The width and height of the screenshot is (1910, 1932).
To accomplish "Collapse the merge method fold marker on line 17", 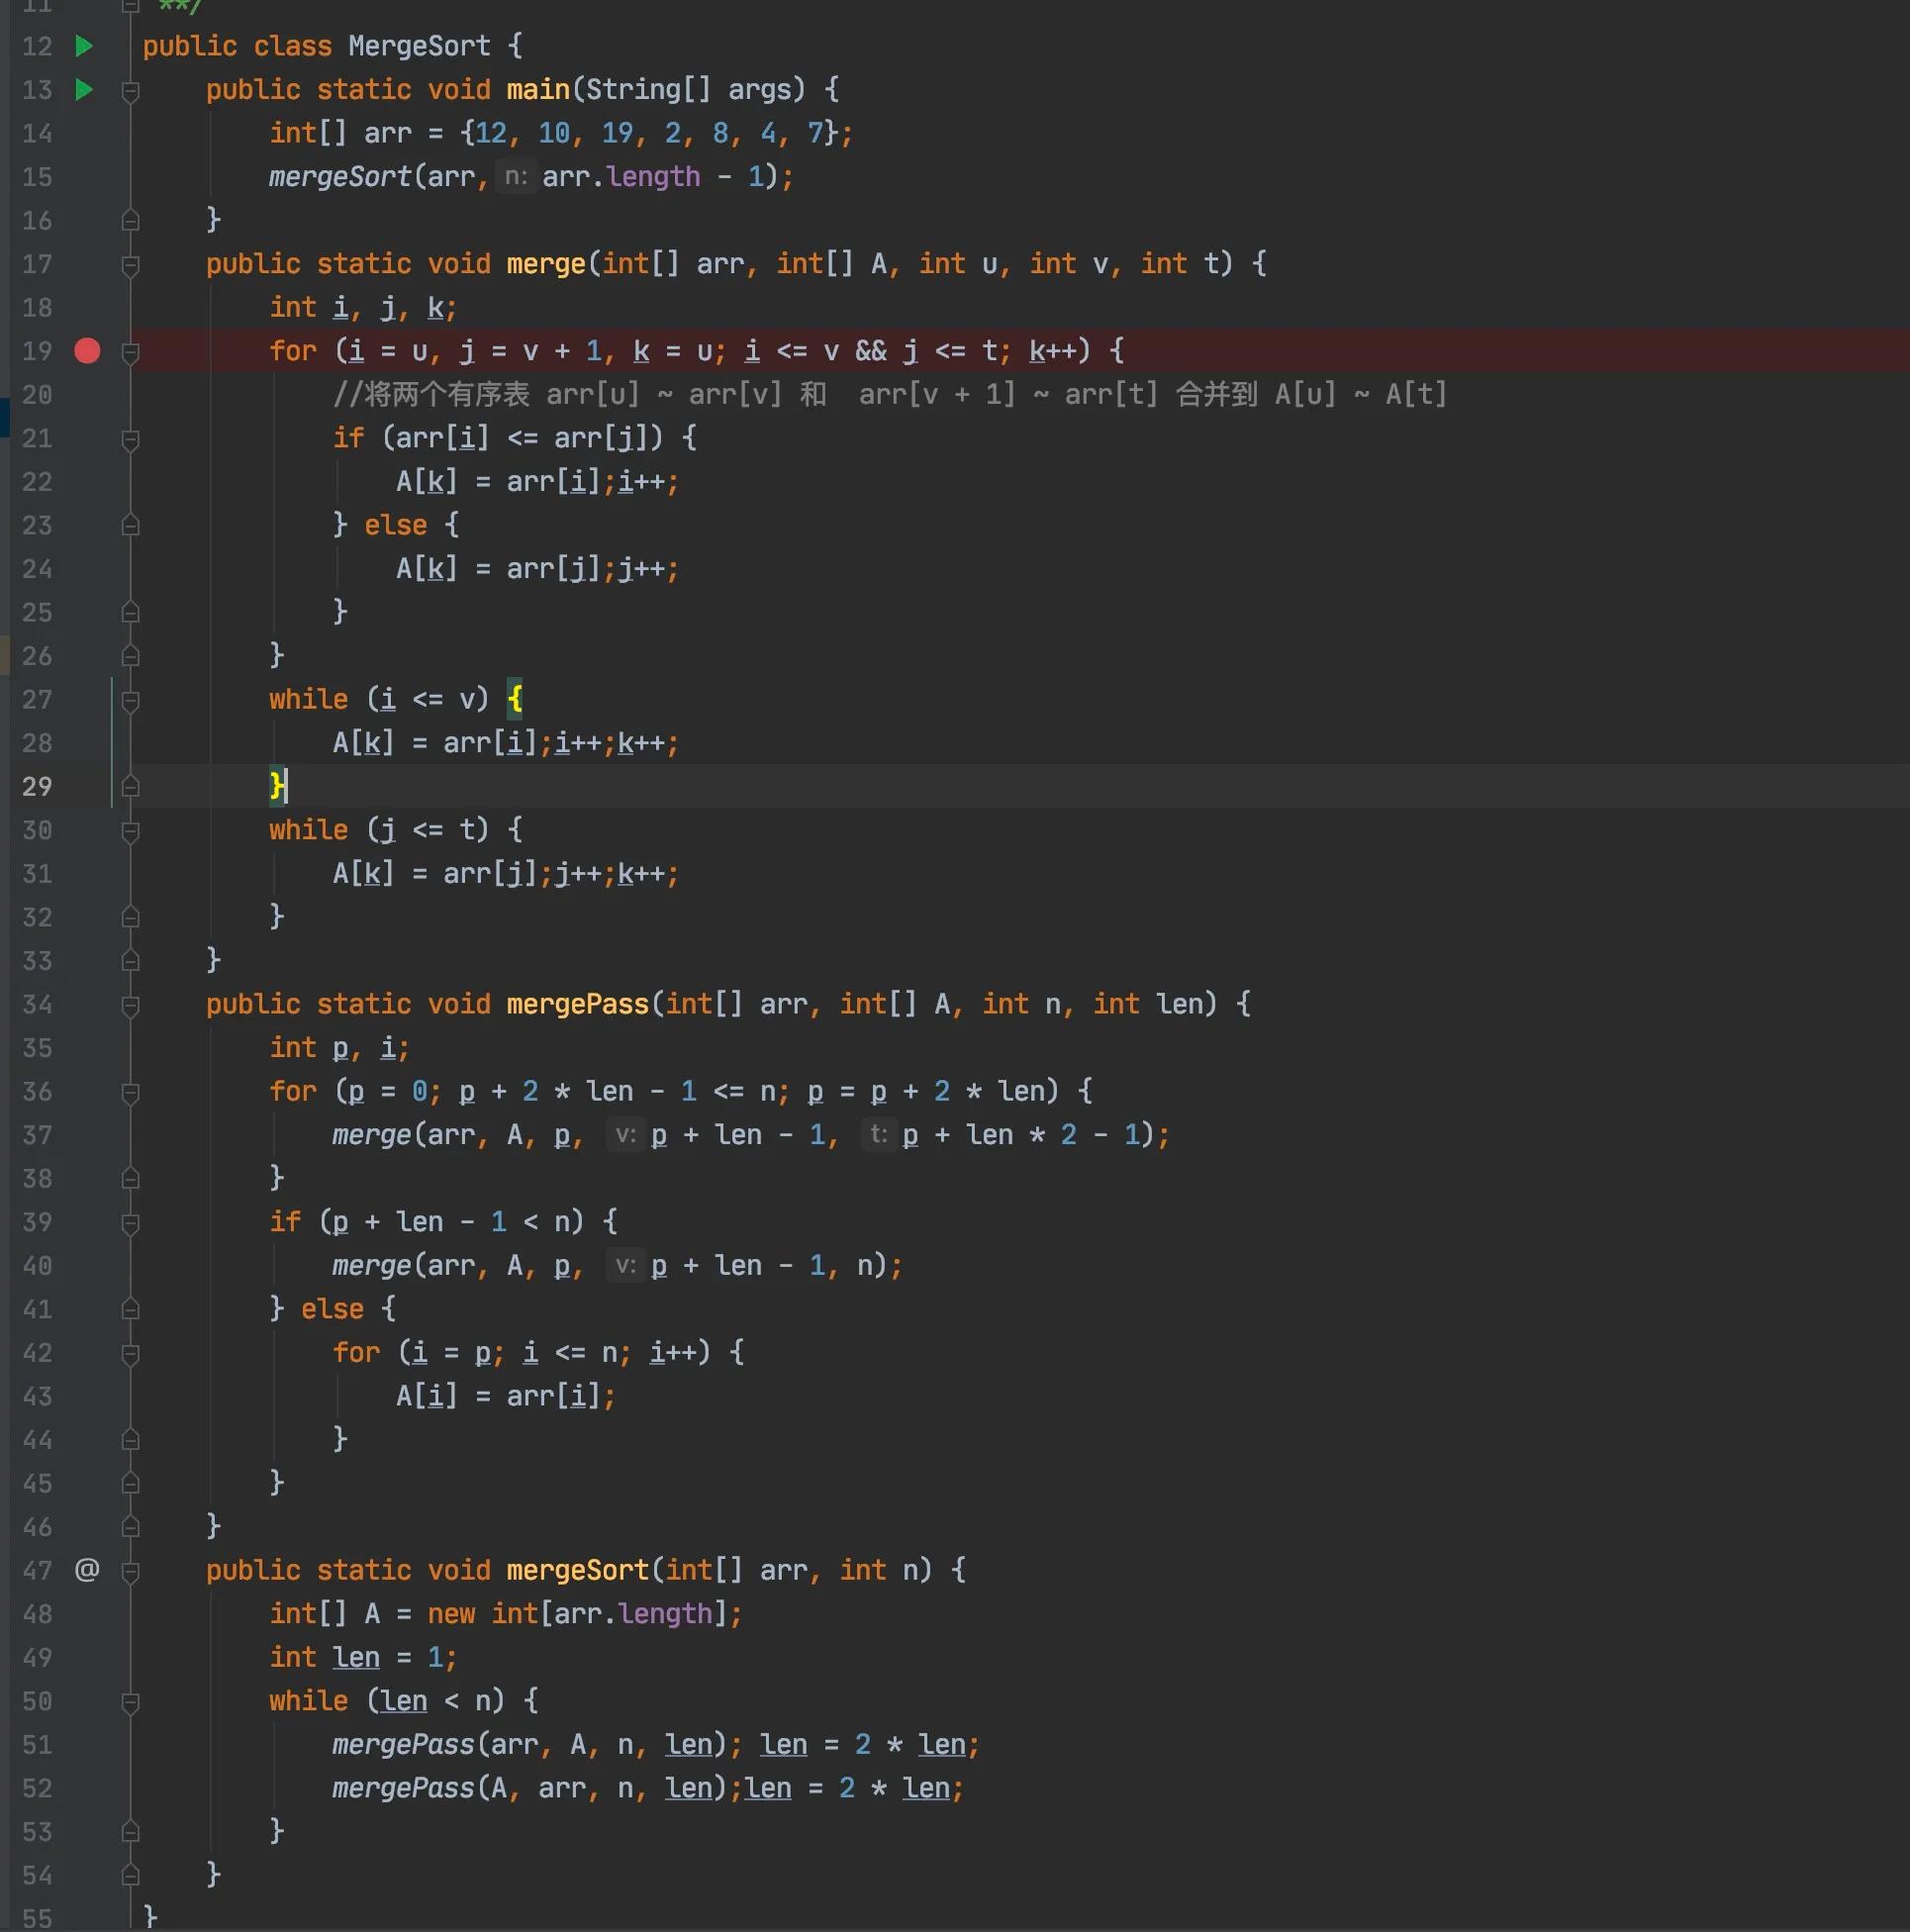I will [130, 266].
